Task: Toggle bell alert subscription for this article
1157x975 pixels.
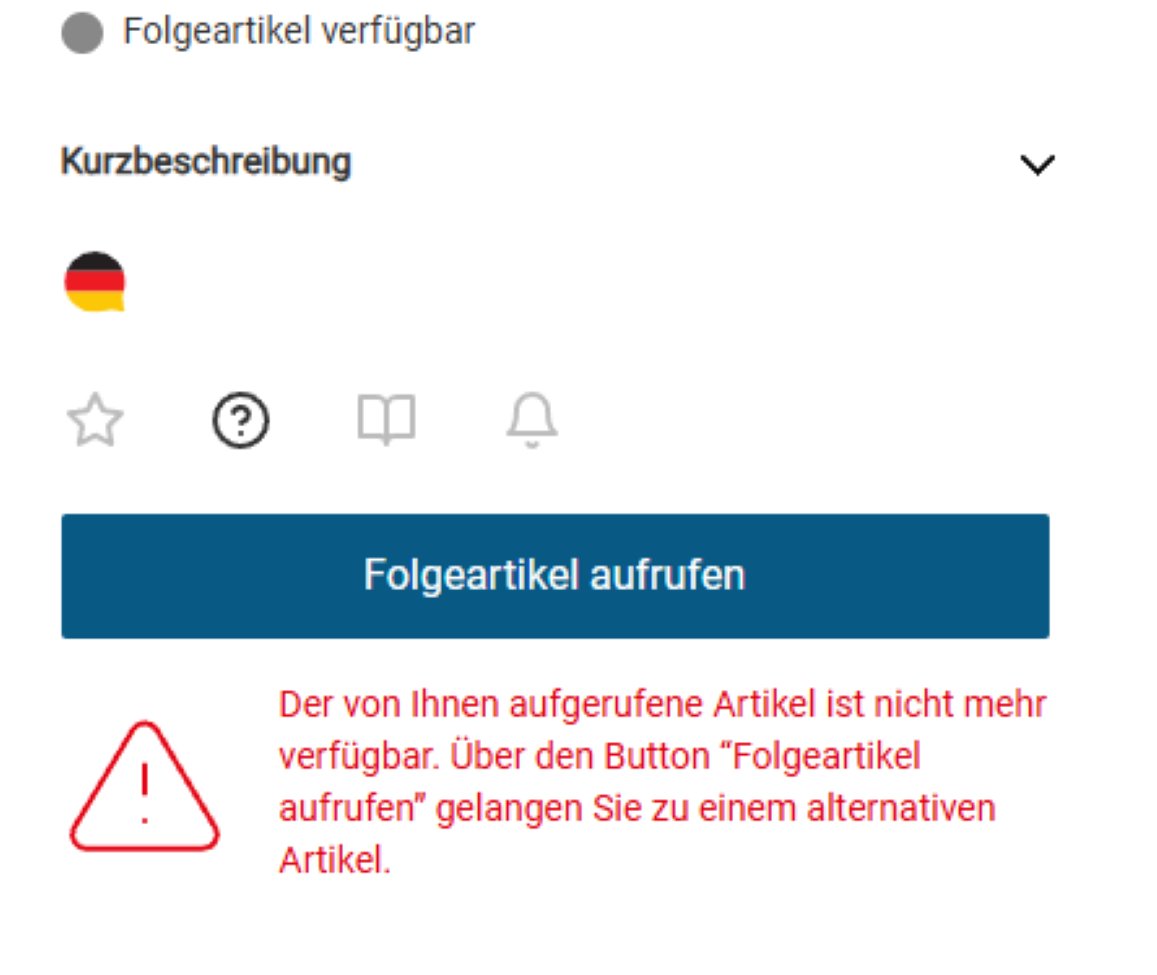Action: [531, 420]
